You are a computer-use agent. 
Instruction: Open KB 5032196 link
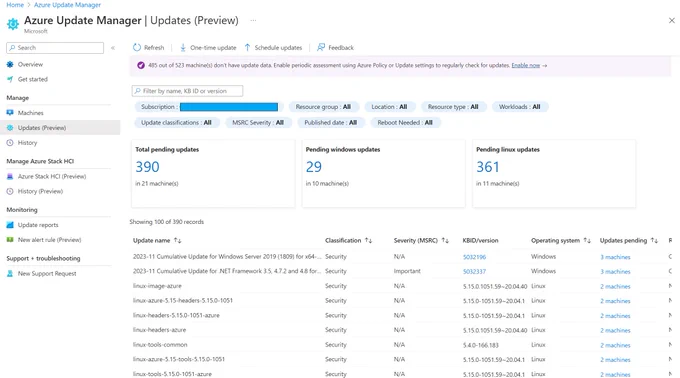tap(474, 257)
